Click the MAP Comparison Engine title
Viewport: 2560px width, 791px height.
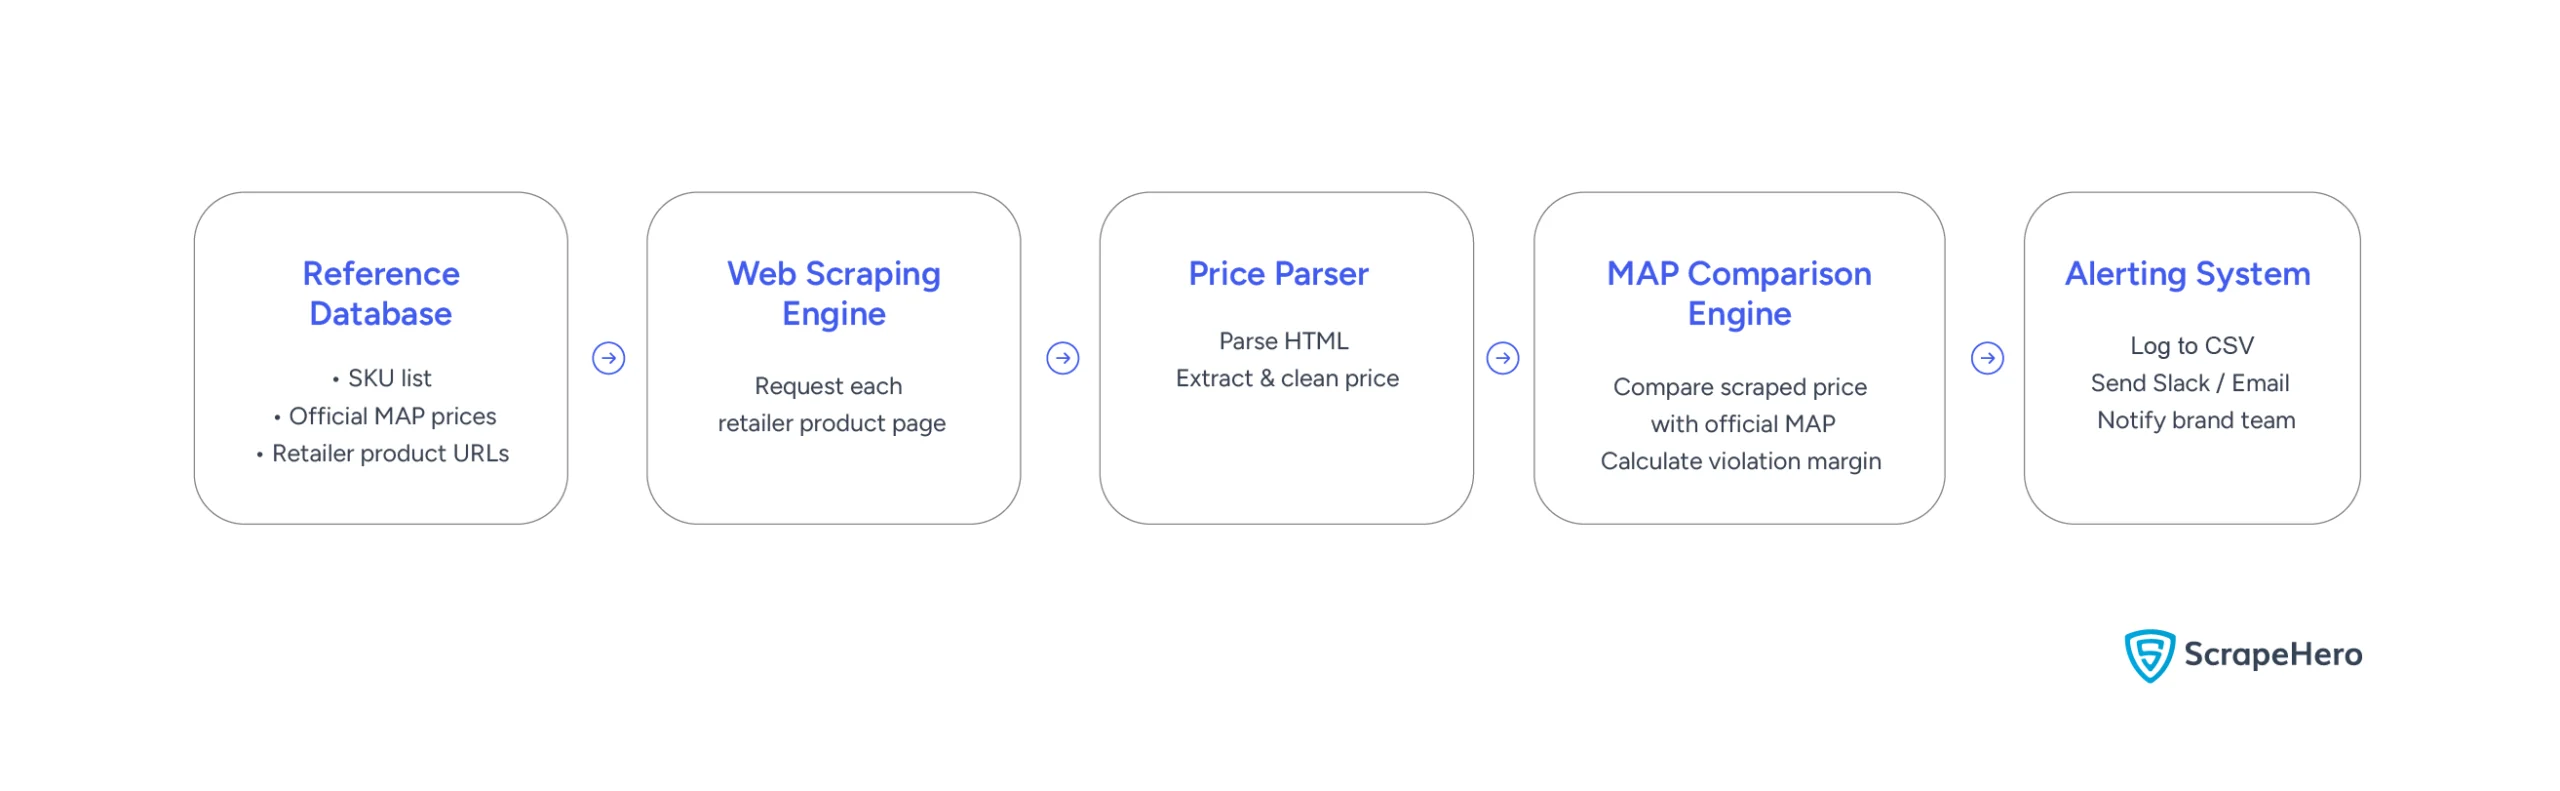tap(1739, 294)
